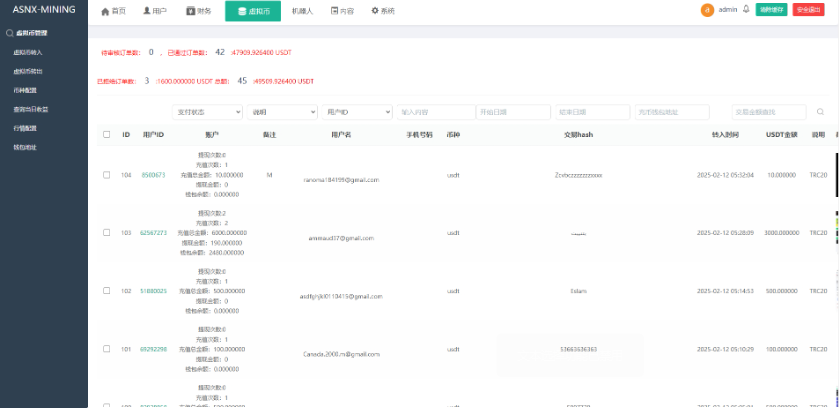Open 钱包地址 in the sidebar

tap(25, 147)
